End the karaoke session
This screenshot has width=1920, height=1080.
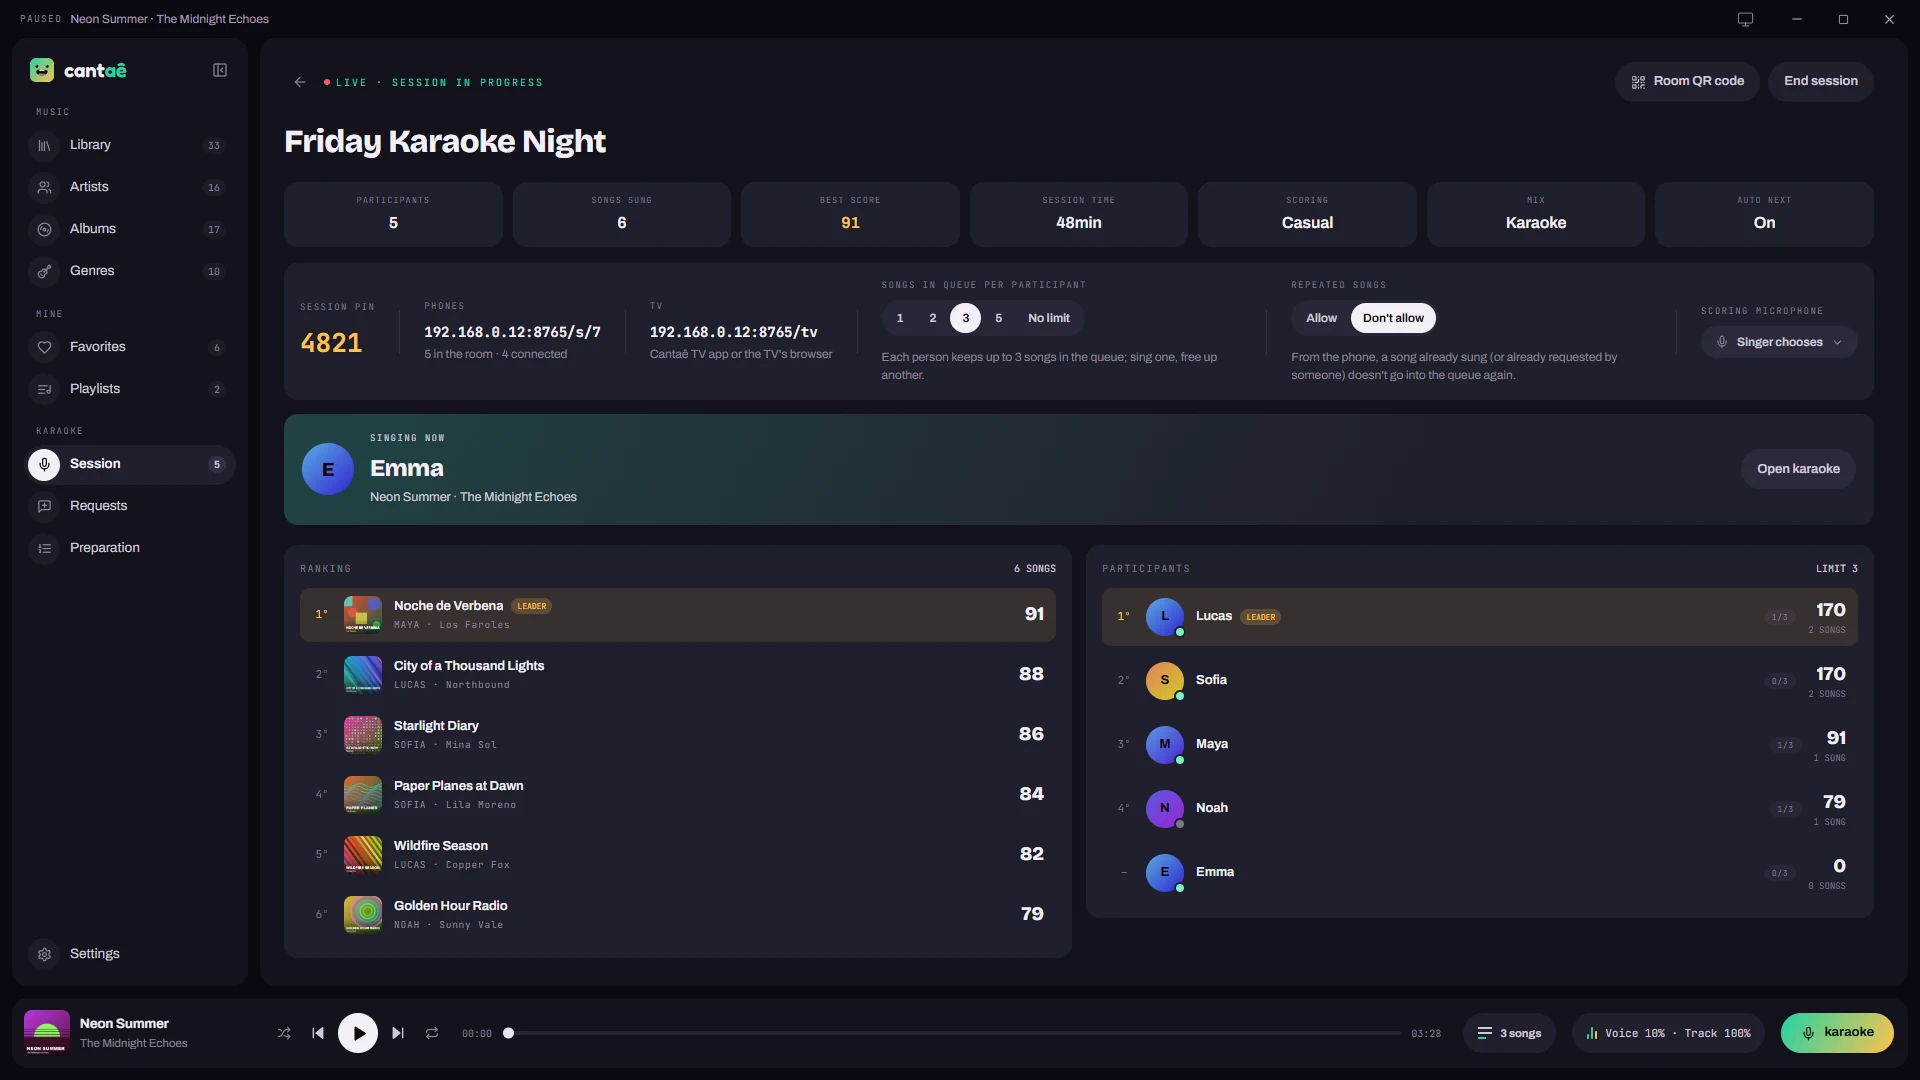(1821, 81)
